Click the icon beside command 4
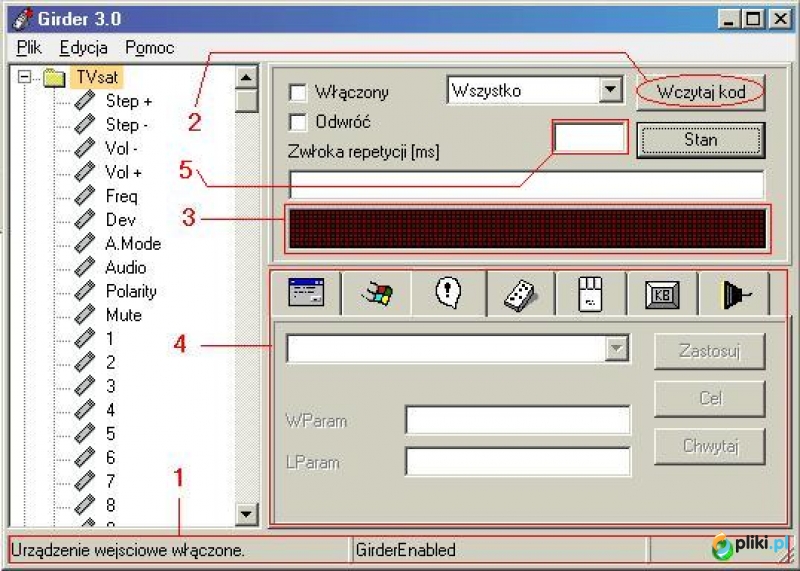Screen dimensions: 800x571 85,410
